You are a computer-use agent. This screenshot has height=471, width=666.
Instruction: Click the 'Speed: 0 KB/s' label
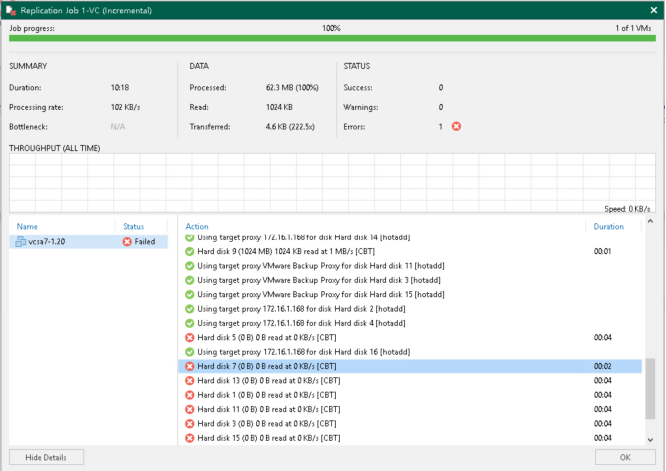[x=627, y=209]
